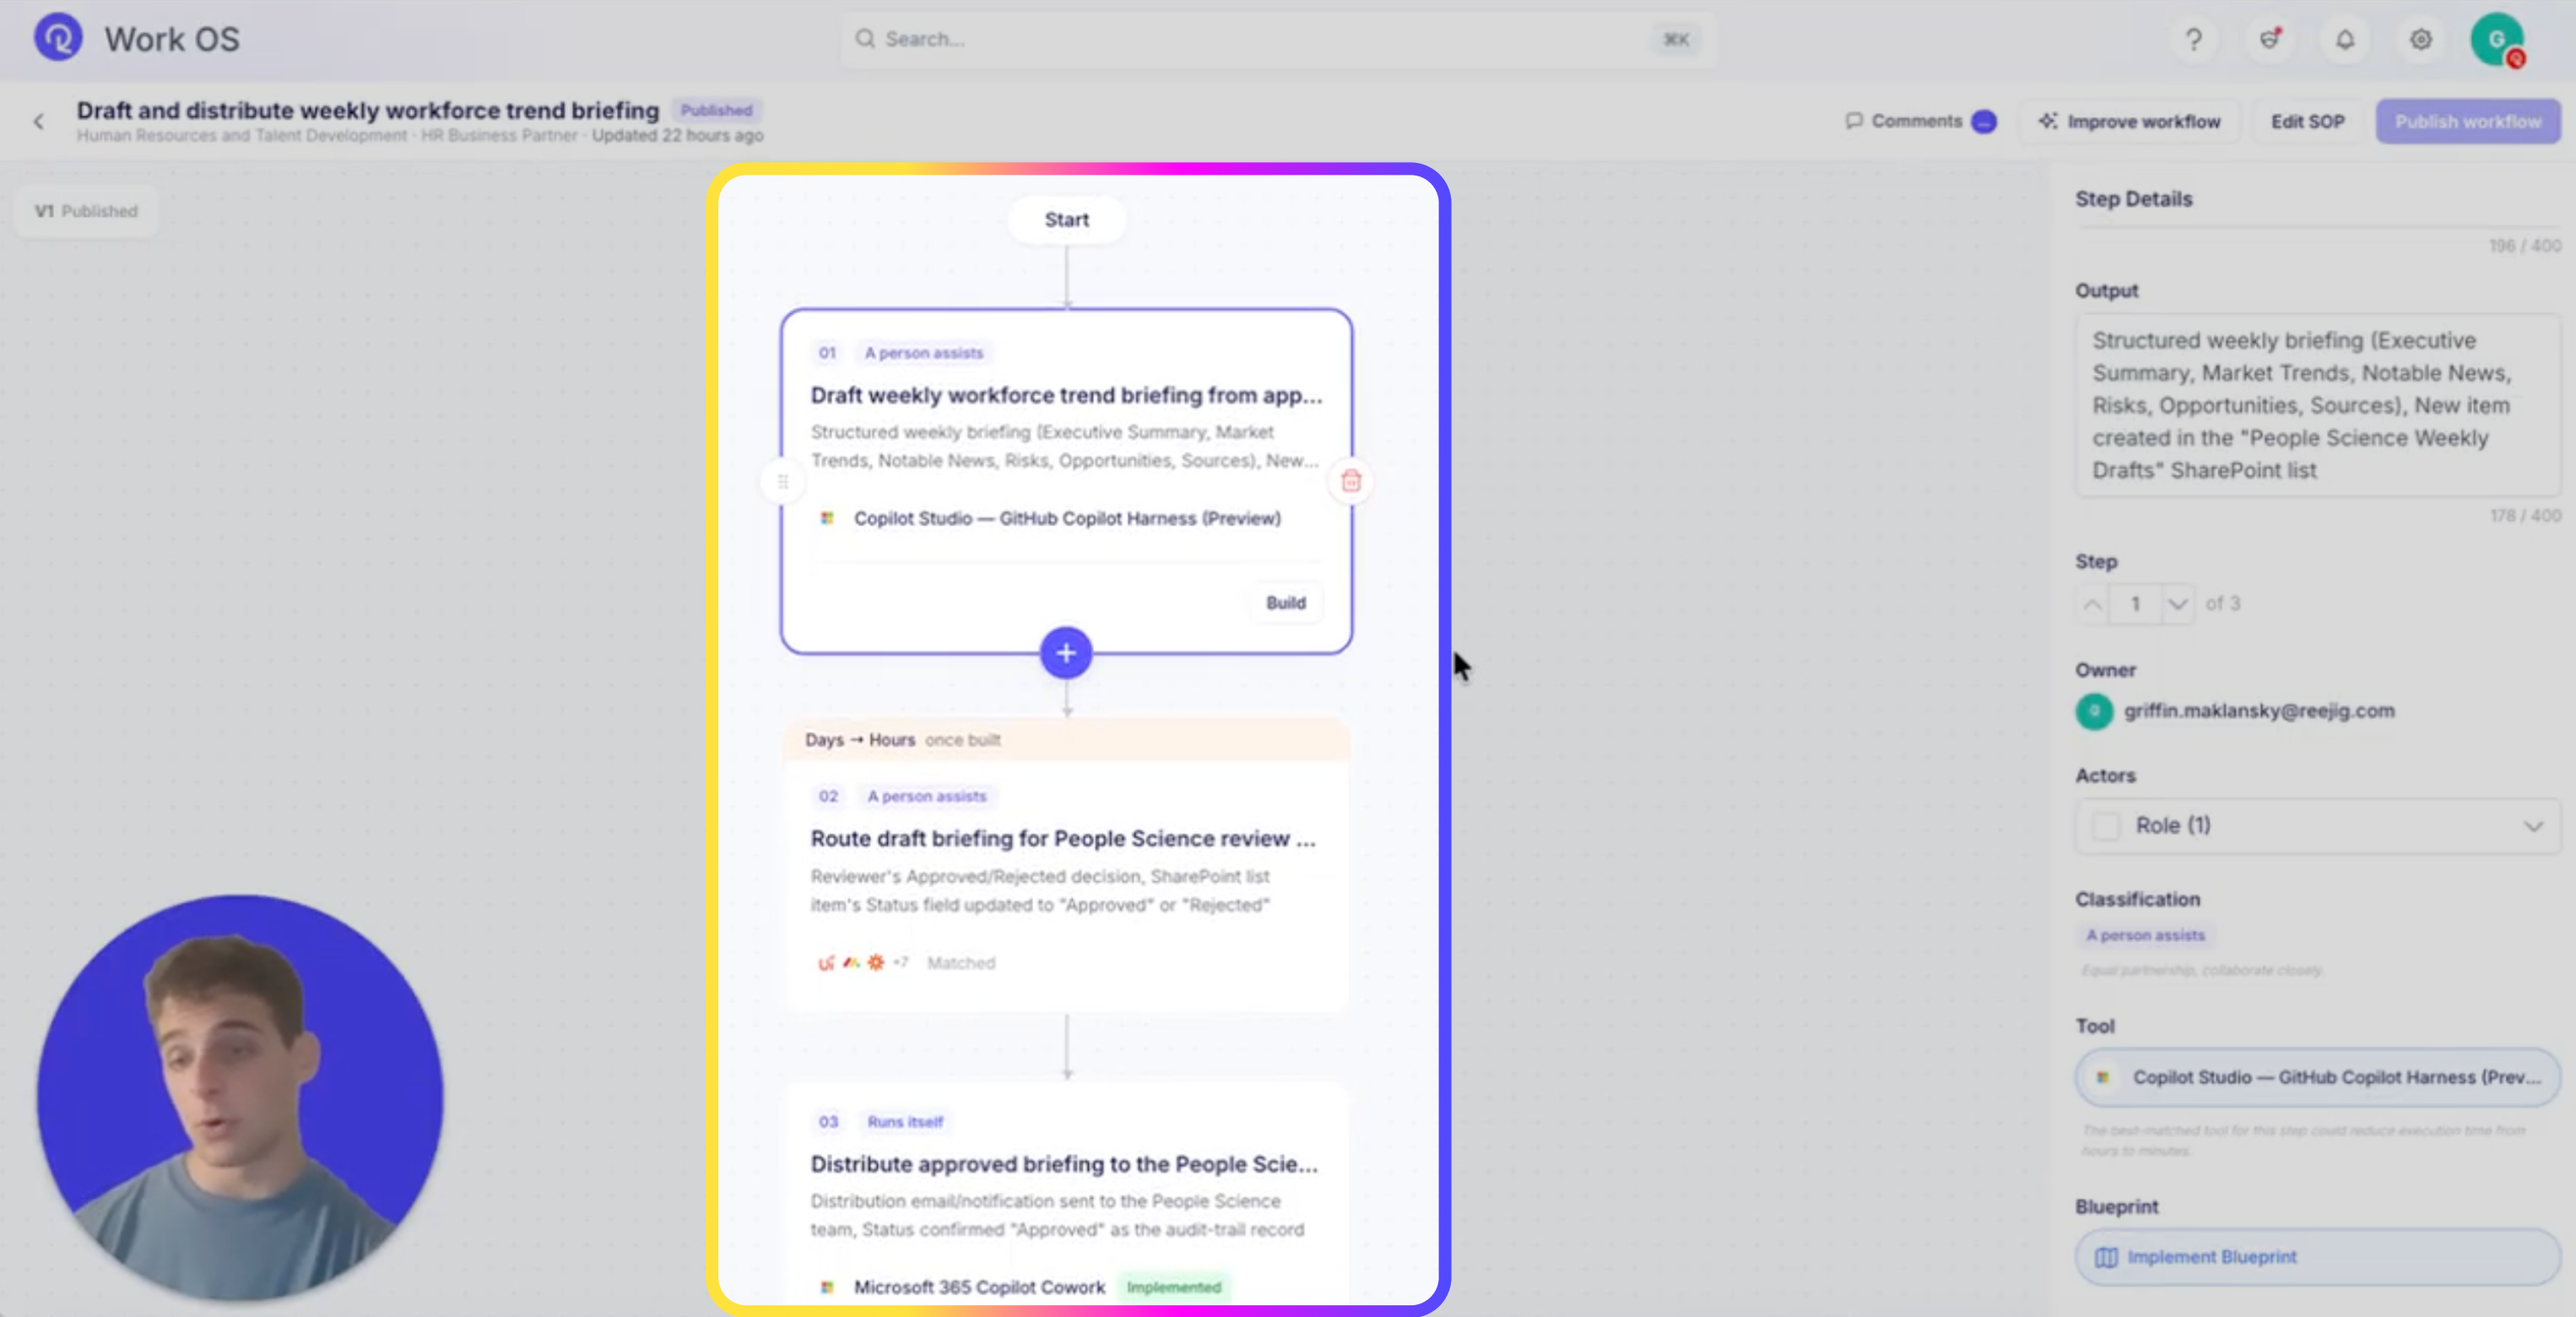Delete step 01 with the trash icon
2576x1317 pixels.
coord(1351,481)
